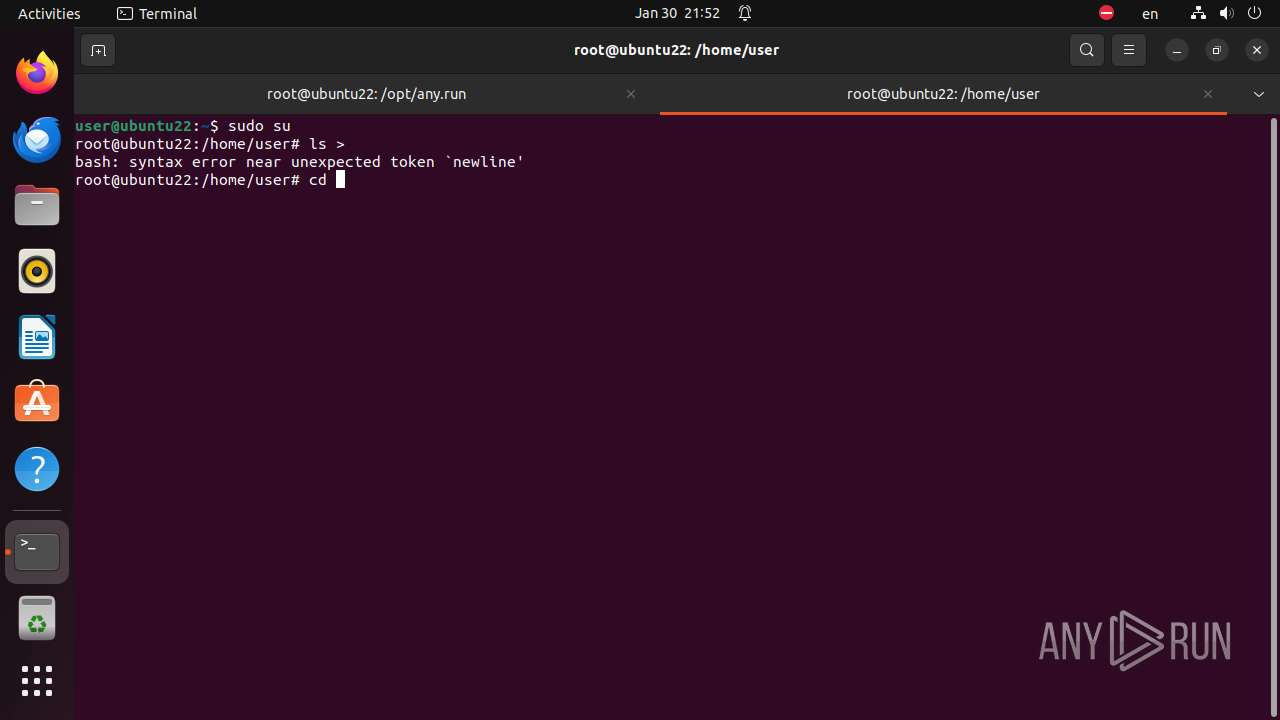Screen dimensions: 1280x720
Task: Open Thunderbird Mail from the dock
Action: tap(37, 140)
